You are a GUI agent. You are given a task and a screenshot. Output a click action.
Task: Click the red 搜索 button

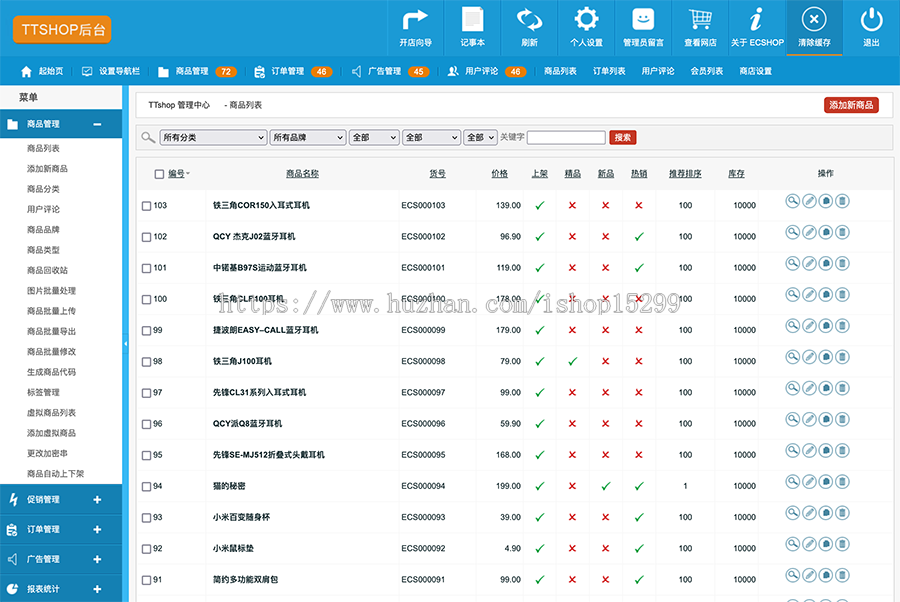click(x=623, y=137)
